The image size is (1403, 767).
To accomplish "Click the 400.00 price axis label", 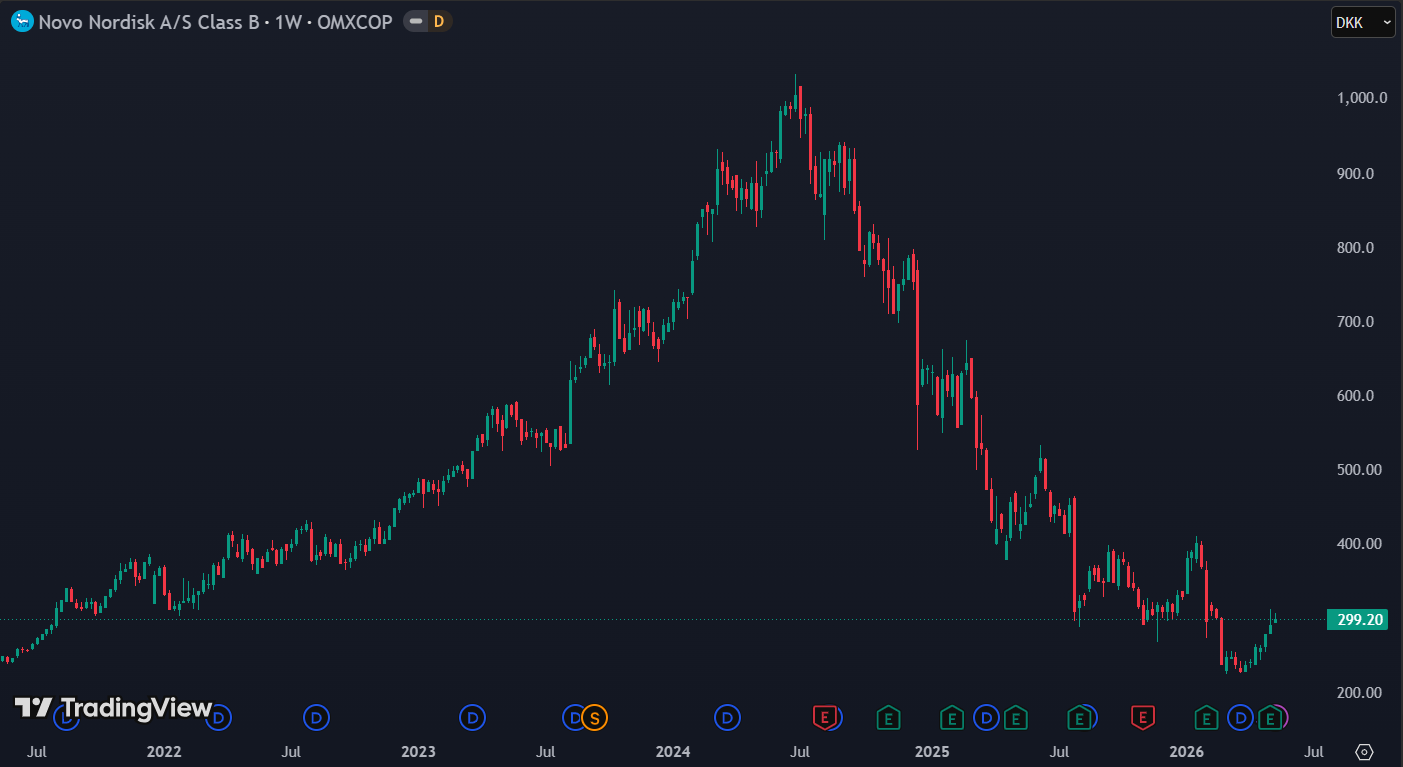I will point(1359,543).
